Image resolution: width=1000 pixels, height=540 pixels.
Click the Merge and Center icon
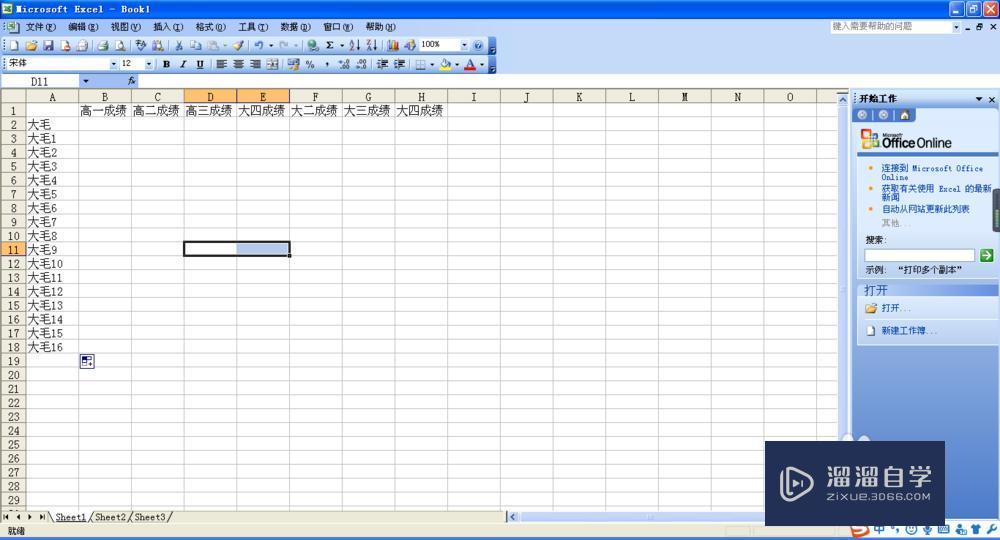click(x=272, y=64)
